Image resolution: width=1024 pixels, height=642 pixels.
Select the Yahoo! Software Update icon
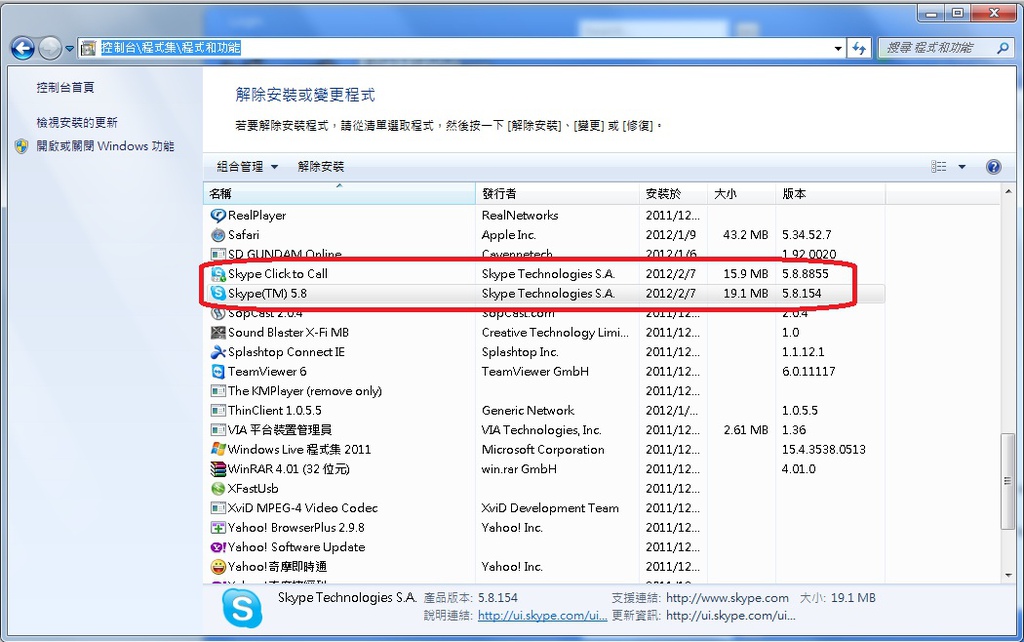tap(217, 547)
